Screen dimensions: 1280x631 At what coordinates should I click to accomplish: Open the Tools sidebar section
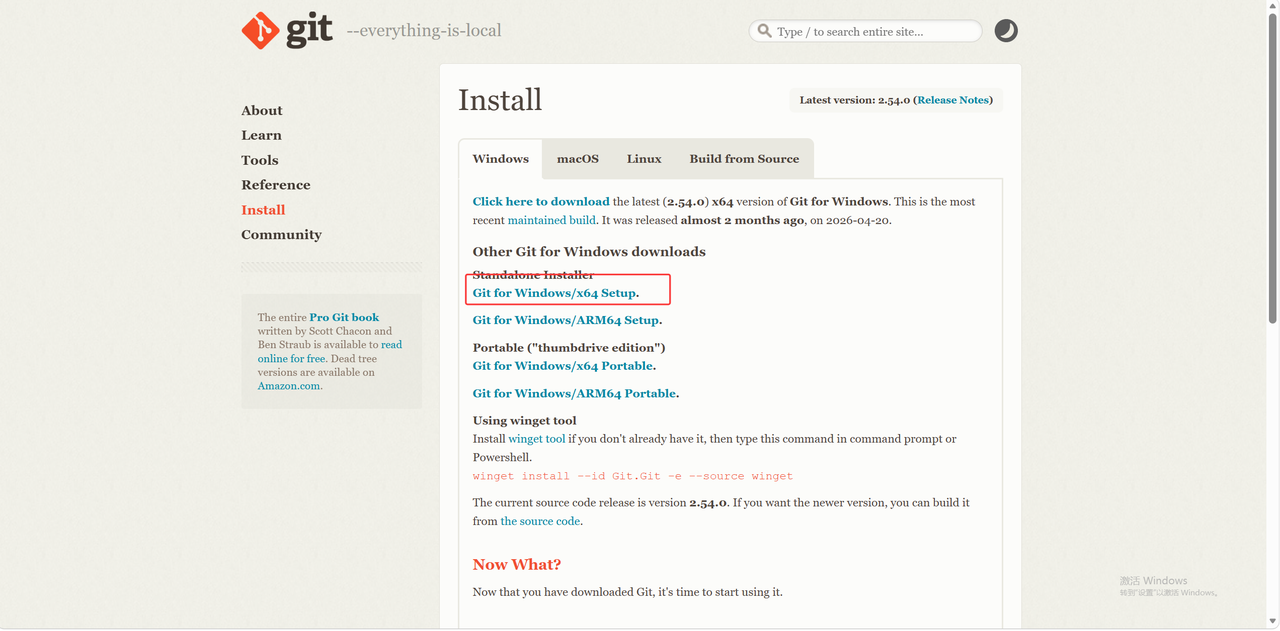[x=260, y=160]
